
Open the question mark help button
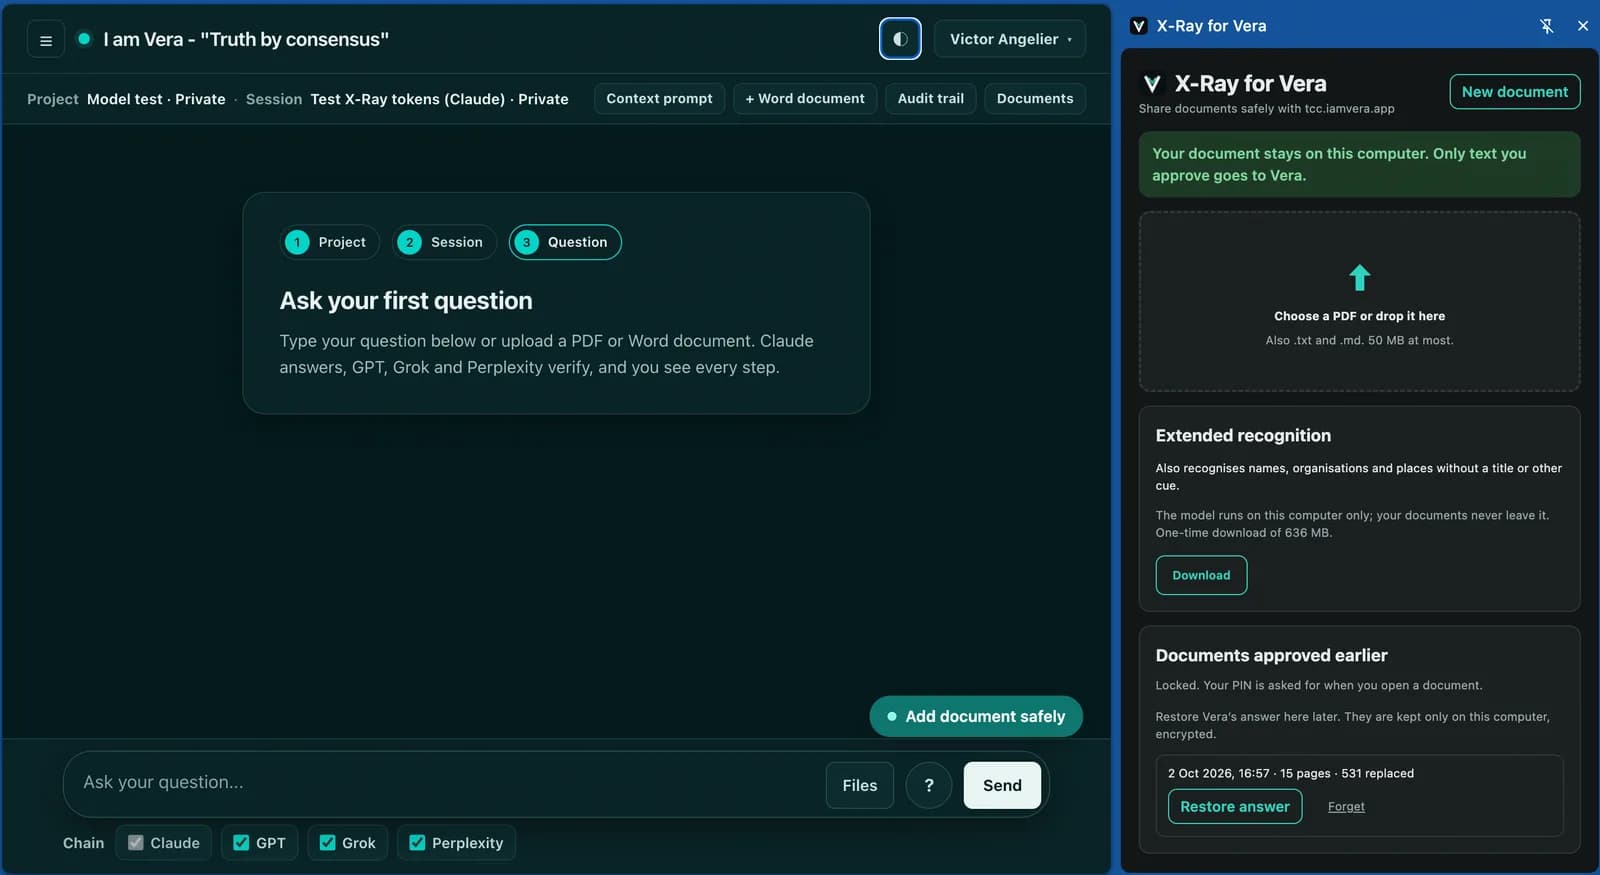[928, 785]
